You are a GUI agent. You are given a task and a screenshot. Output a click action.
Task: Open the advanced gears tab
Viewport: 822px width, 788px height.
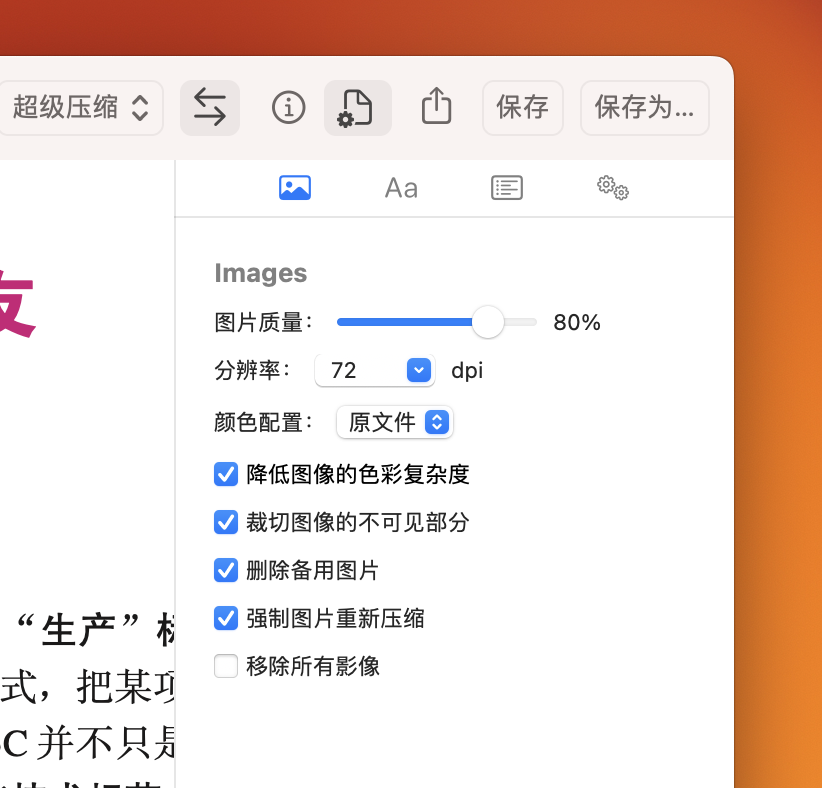click(x=612, y=188)
